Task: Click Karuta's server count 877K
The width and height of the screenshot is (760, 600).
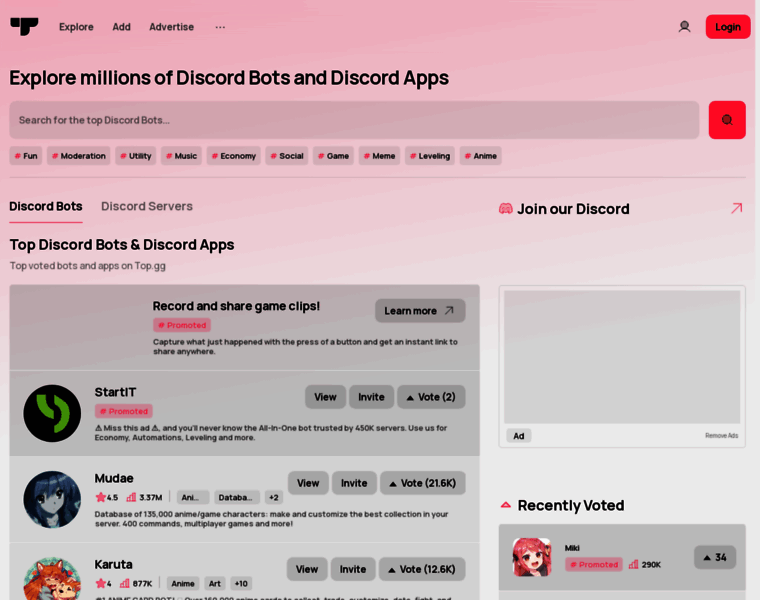Action: [x=136, y=584]
